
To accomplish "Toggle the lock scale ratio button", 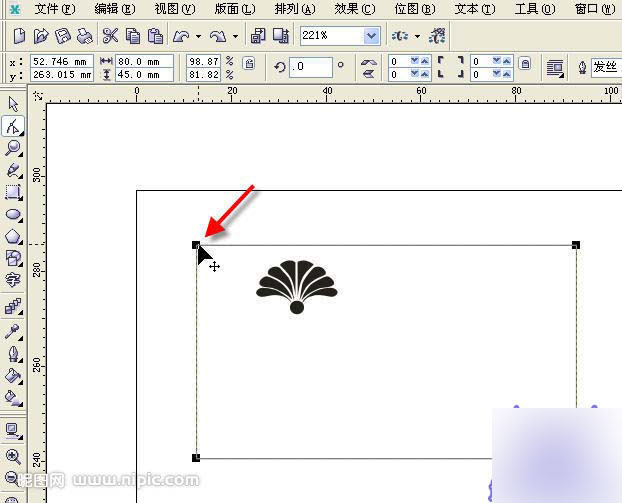I will coord(249,63).
